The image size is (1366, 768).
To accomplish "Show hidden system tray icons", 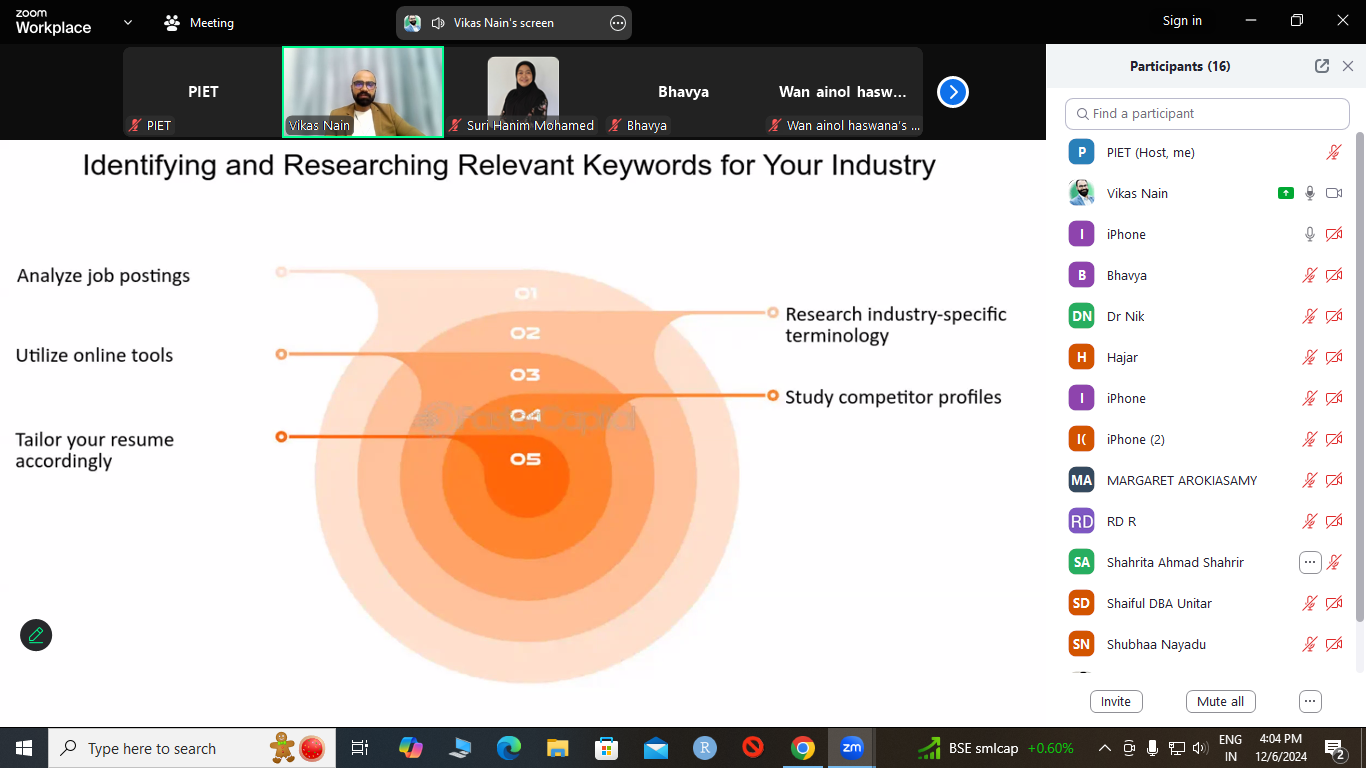I will tap(1105, 748).
